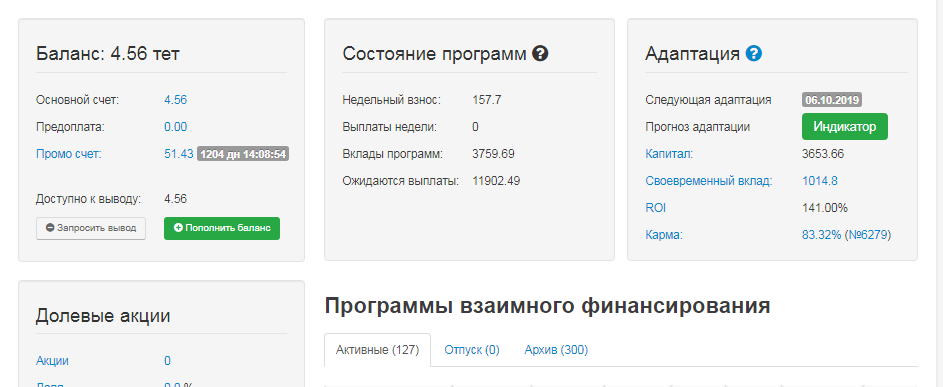Request withdrawal with Запросить вывод button
The image size is (943, 387).
click(91, 228)
